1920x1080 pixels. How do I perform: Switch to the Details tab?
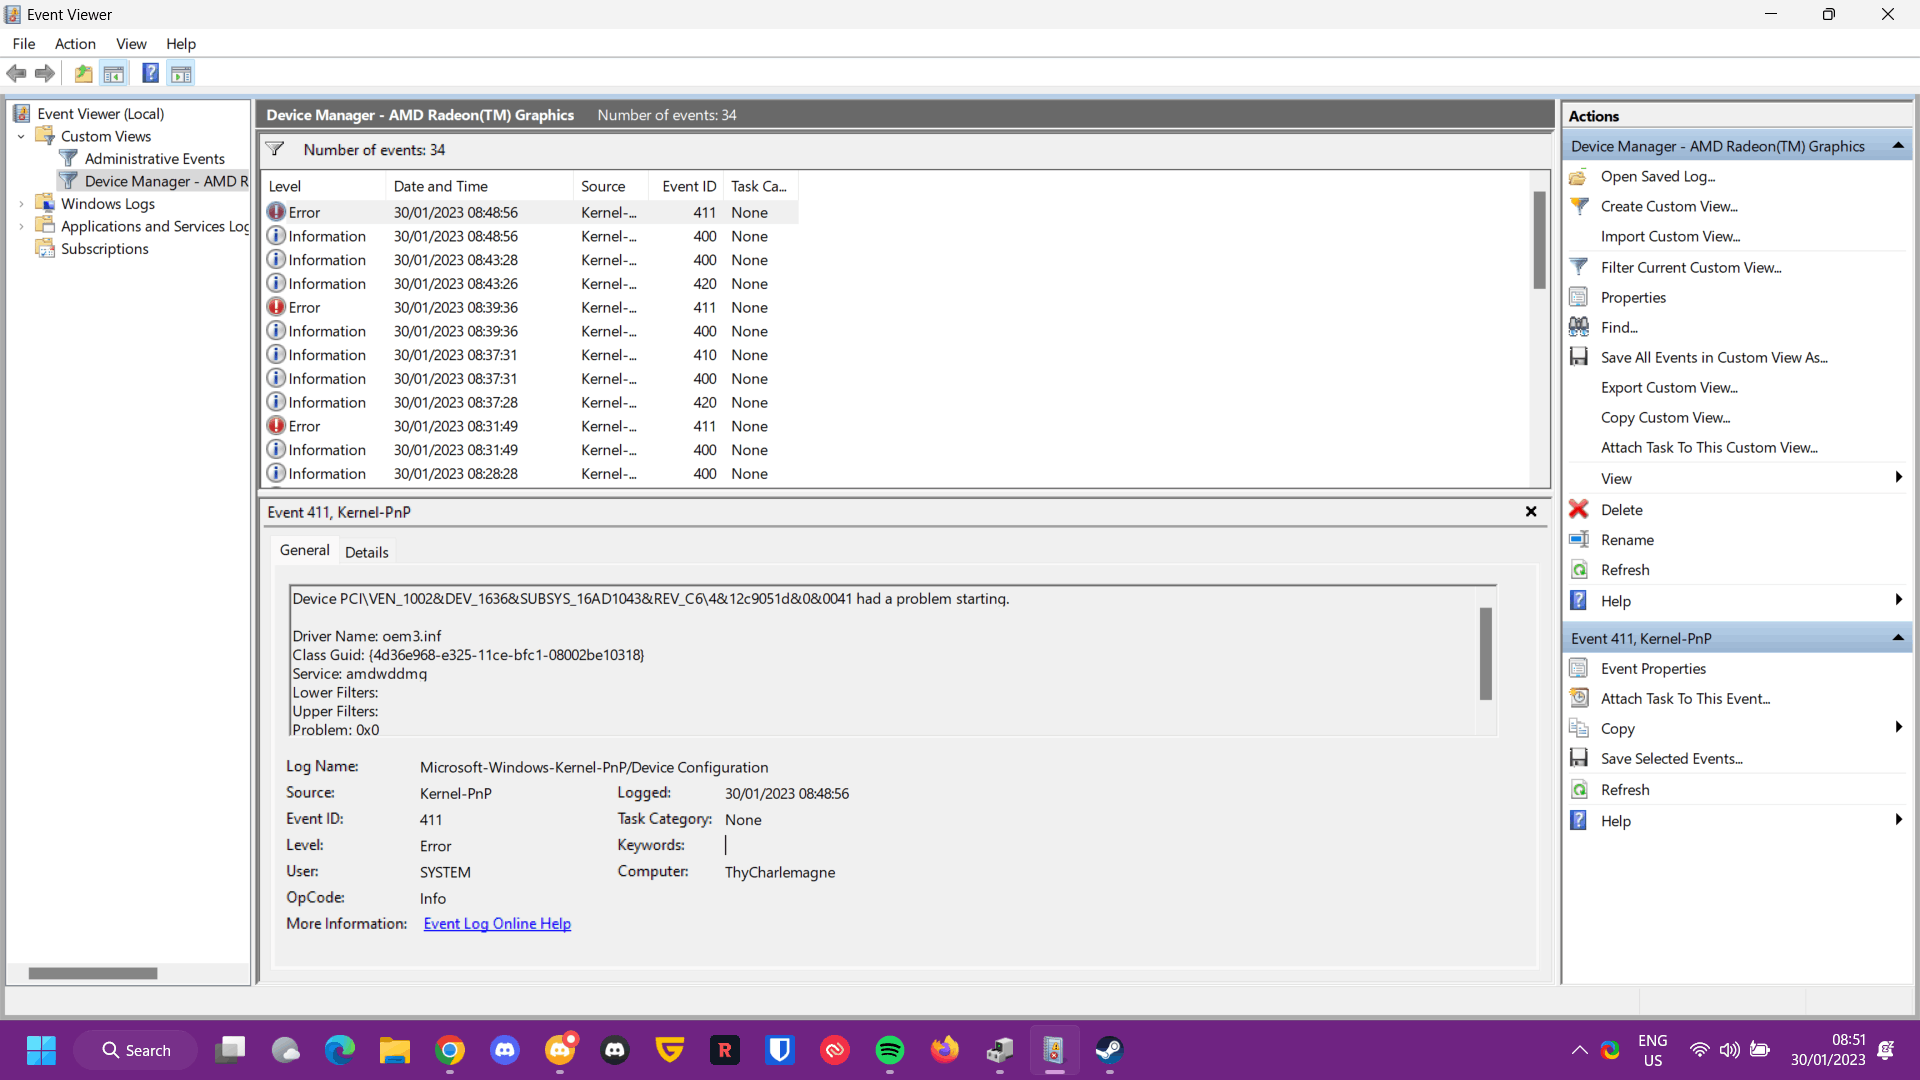pyautogui.click(x=366, y=552)
